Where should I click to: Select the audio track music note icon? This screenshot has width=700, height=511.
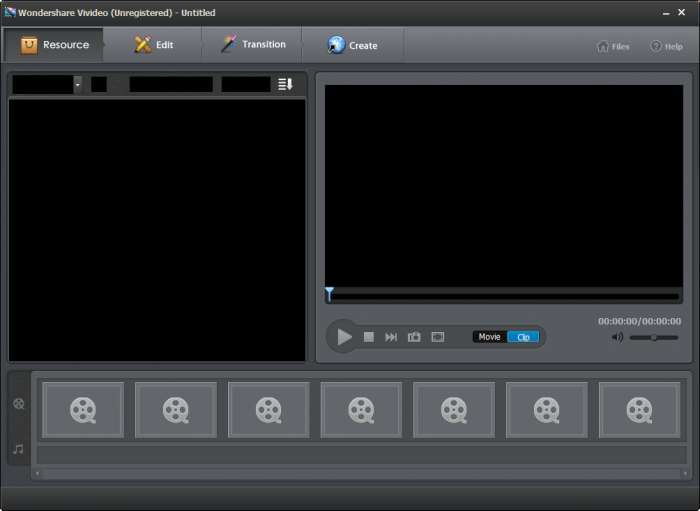19,449
